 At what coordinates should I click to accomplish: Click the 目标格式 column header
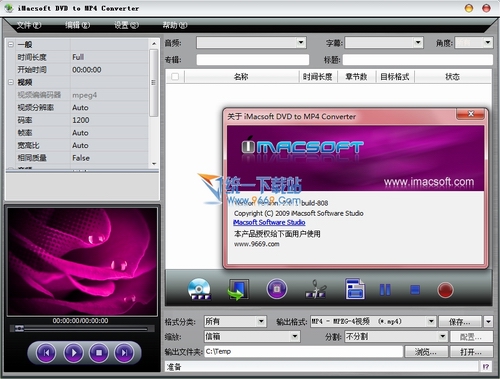click(x=395, y=77)
